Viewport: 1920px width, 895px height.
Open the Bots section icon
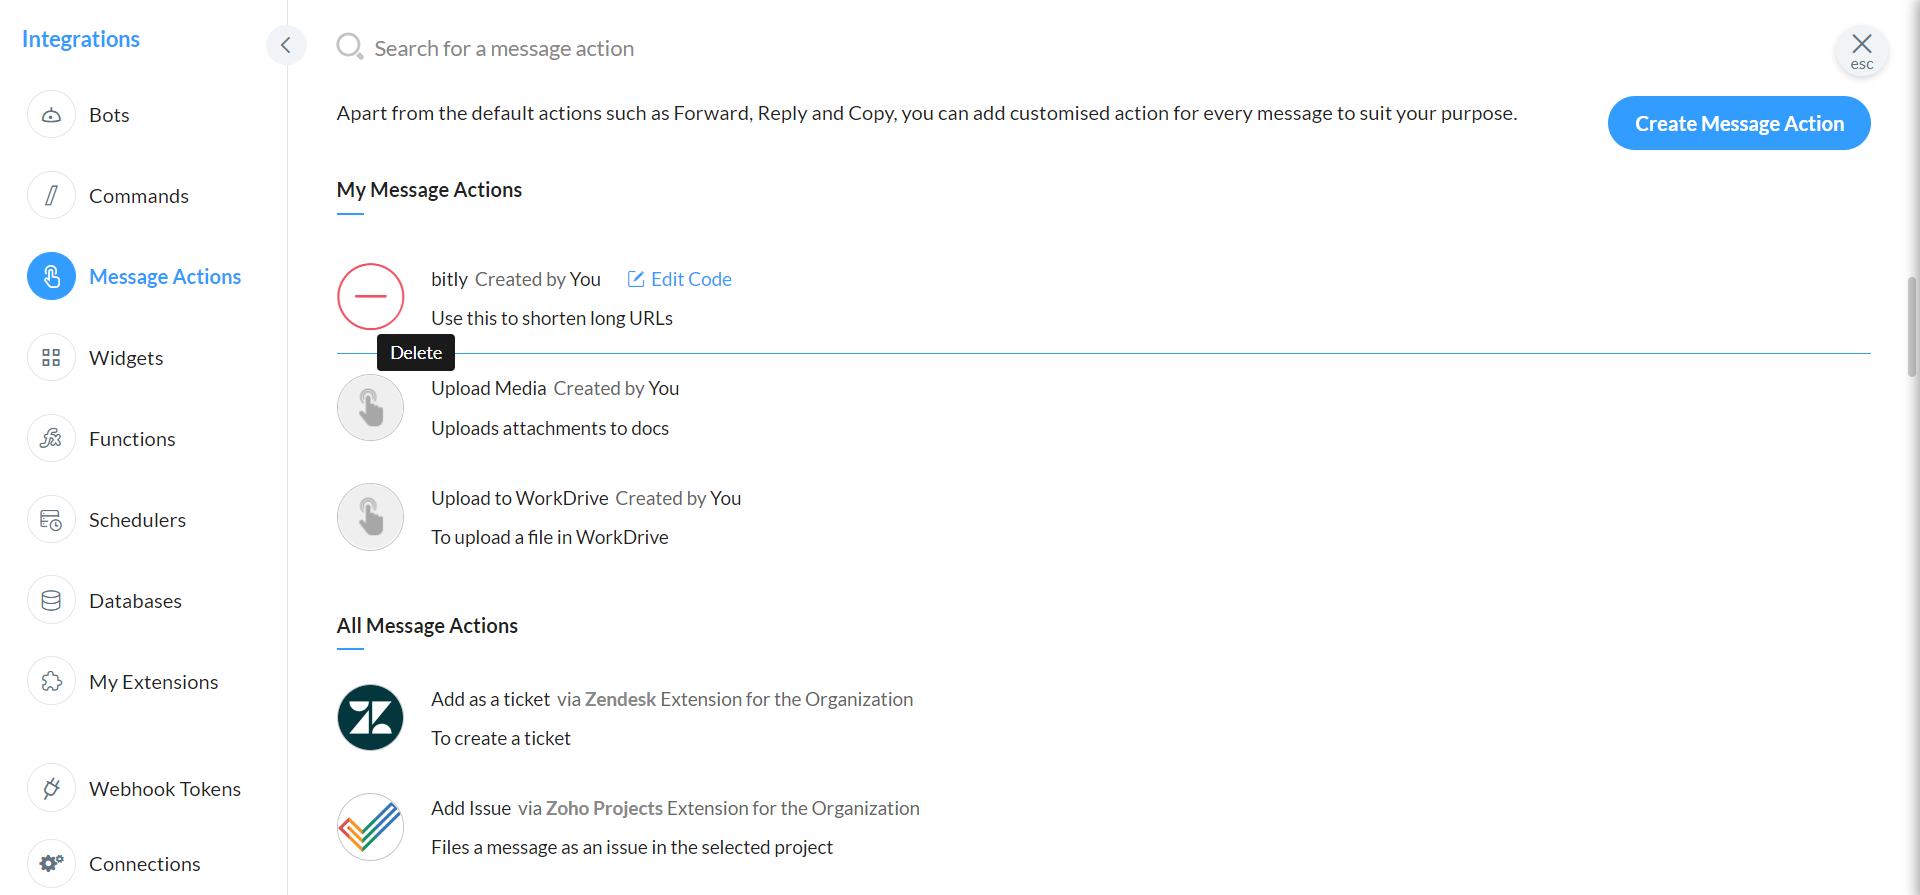[x=51, y=115]
